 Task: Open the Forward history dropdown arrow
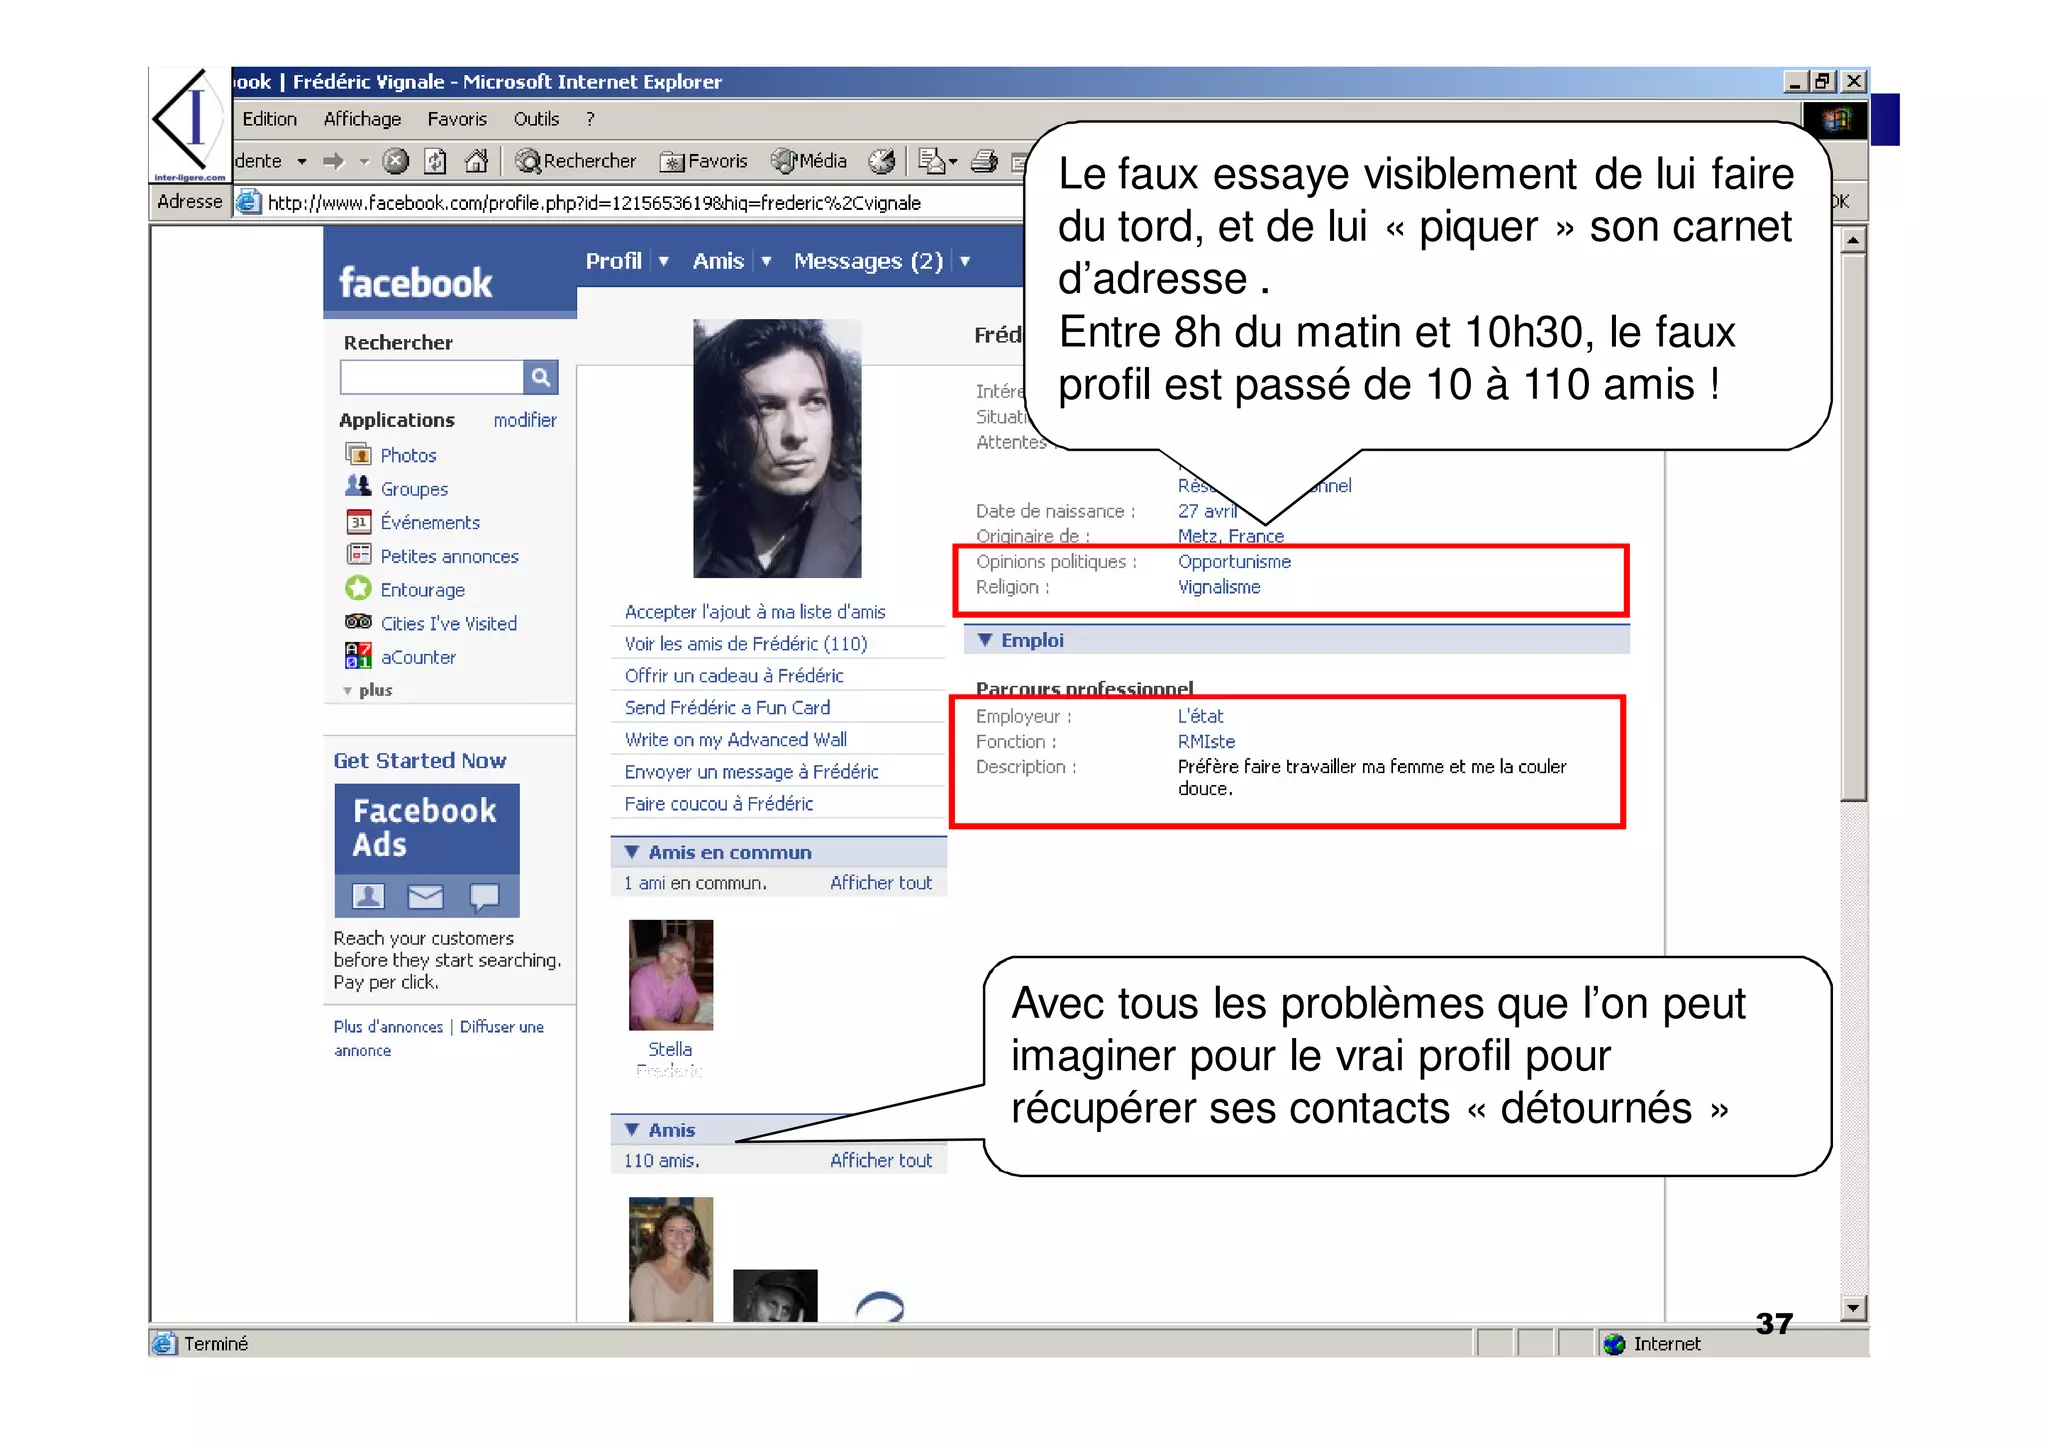(364, 161)
